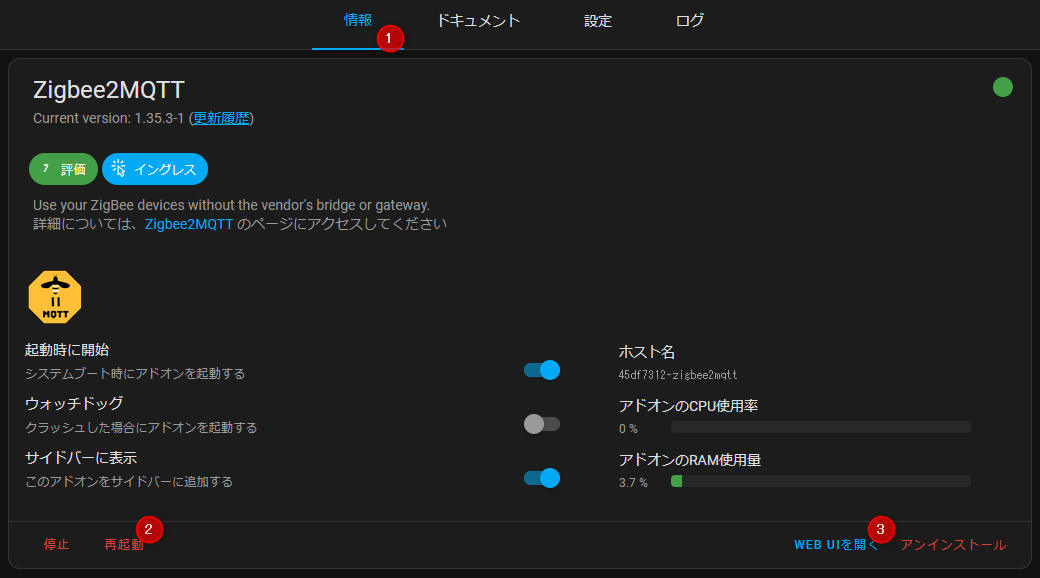Viewport: 1040px width, 578px height.
Task: Click the 3.7 % RAM usage value
Action: point(633,482)
